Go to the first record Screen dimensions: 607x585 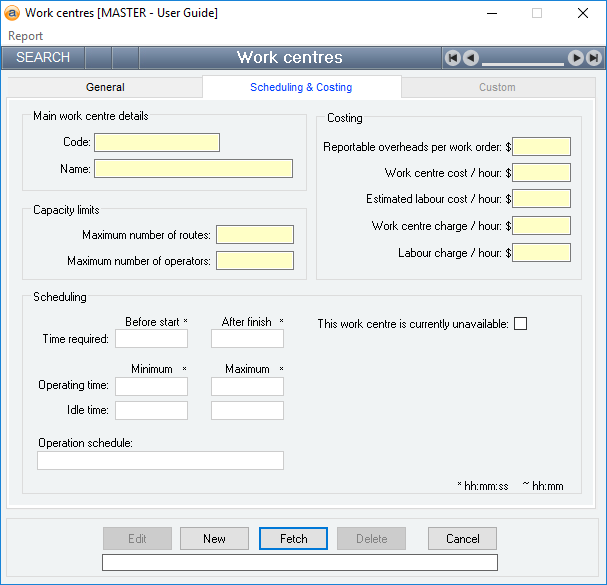point(453,58)
